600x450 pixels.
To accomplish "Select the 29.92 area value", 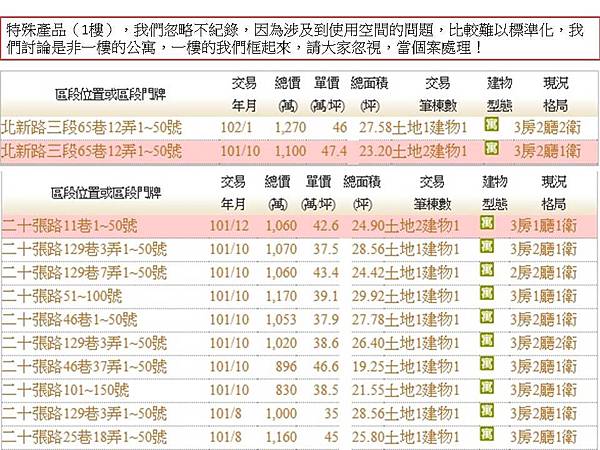I will (x=368, y=296).
